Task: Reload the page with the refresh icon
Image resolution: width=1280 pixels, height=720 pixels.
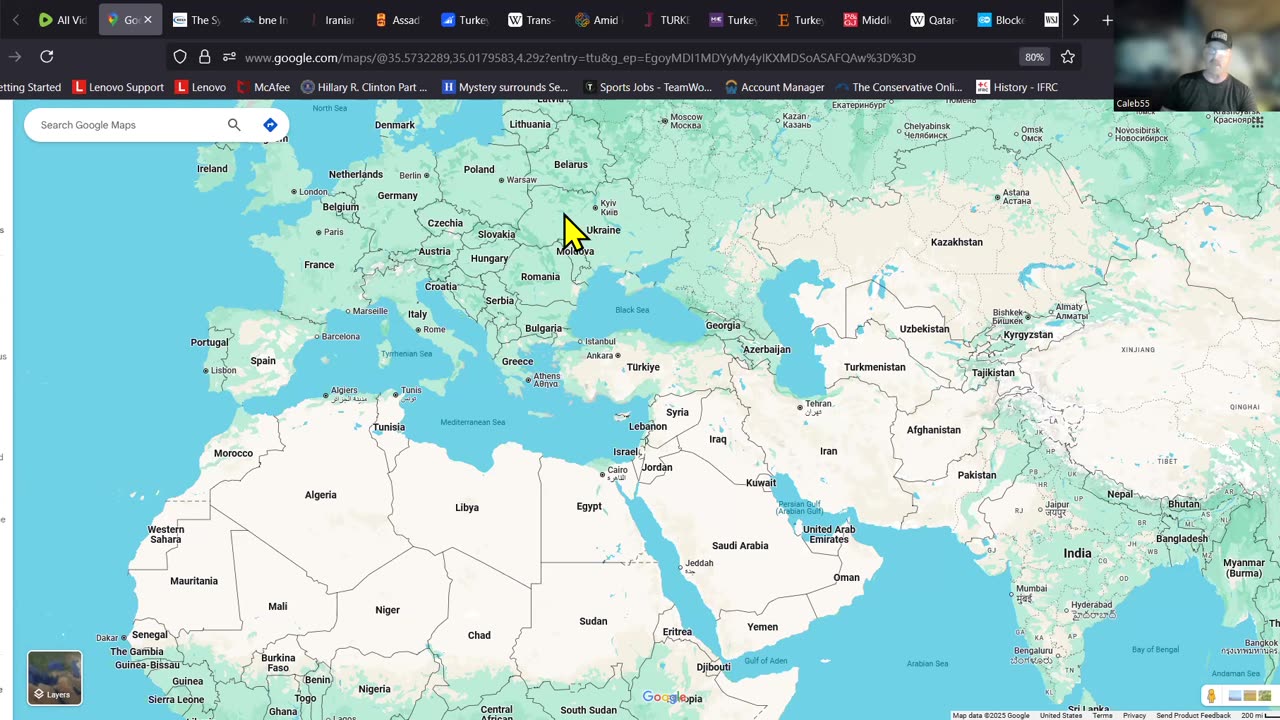Action: 47,57
